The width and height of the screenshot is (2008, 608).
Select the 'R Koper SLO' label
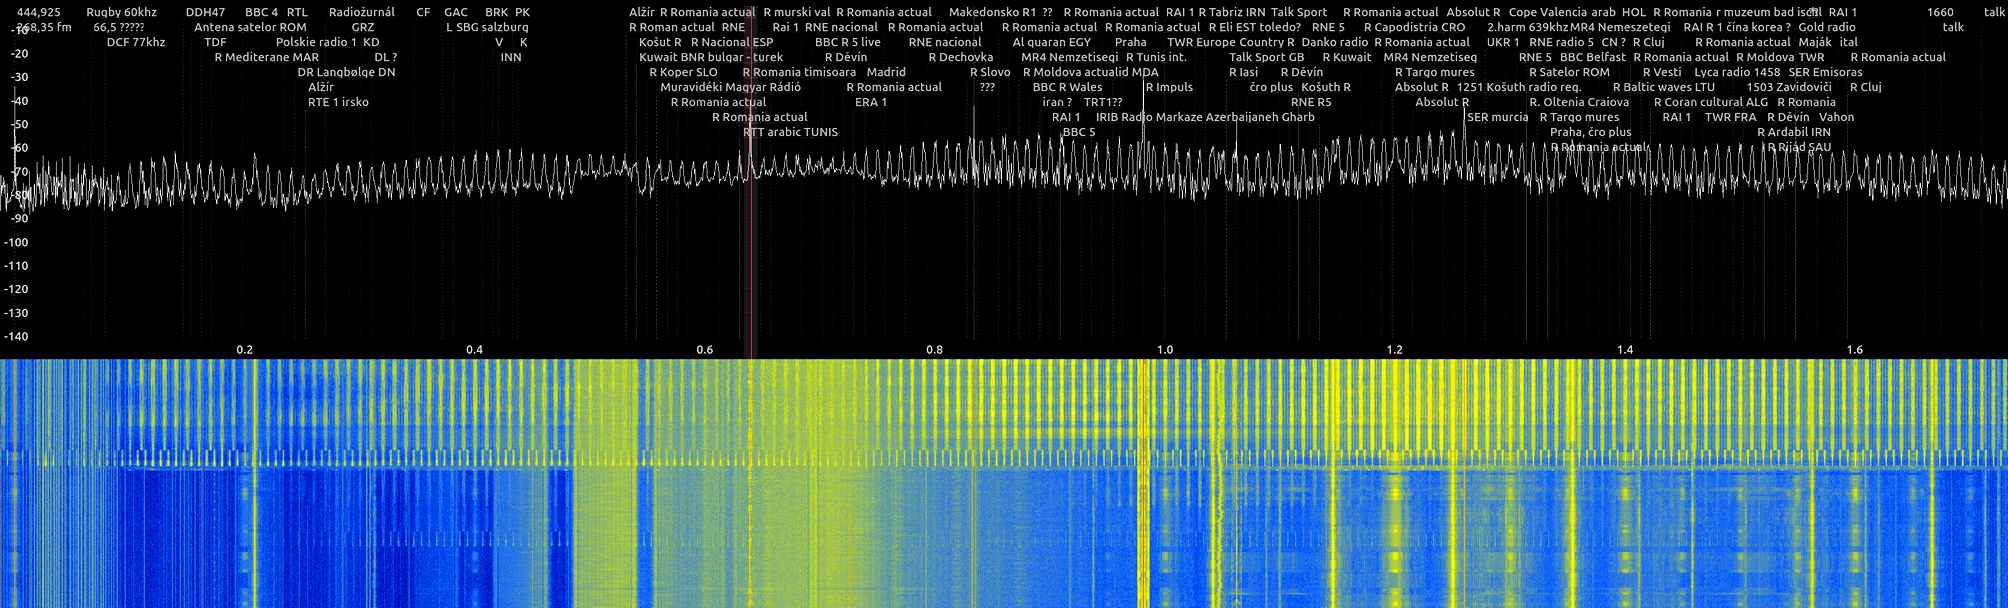pos(683,72)
